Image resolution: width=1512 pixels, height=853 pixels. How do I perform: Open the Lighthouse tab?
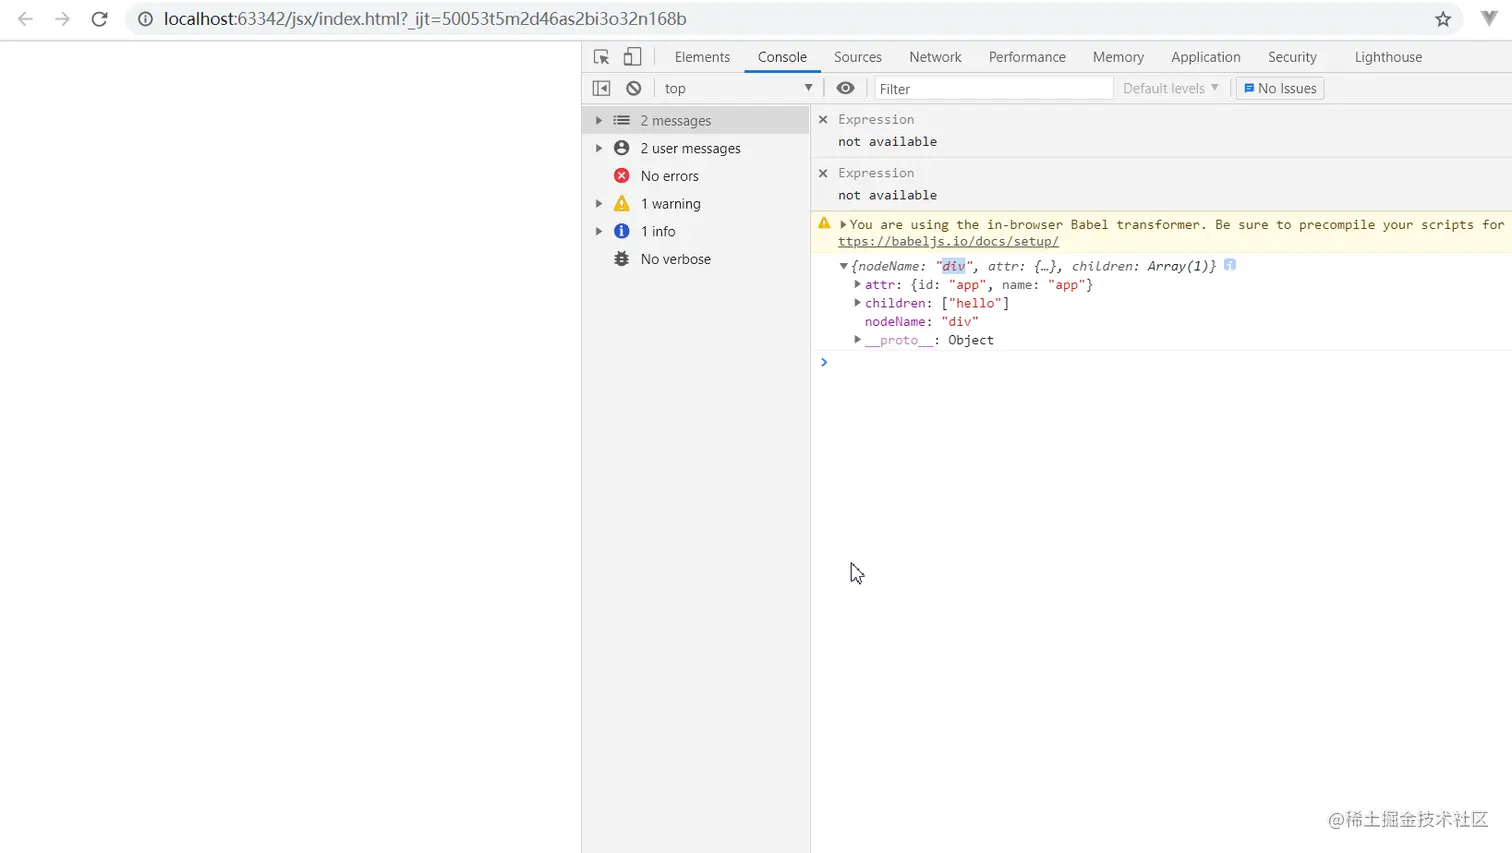1388,57
